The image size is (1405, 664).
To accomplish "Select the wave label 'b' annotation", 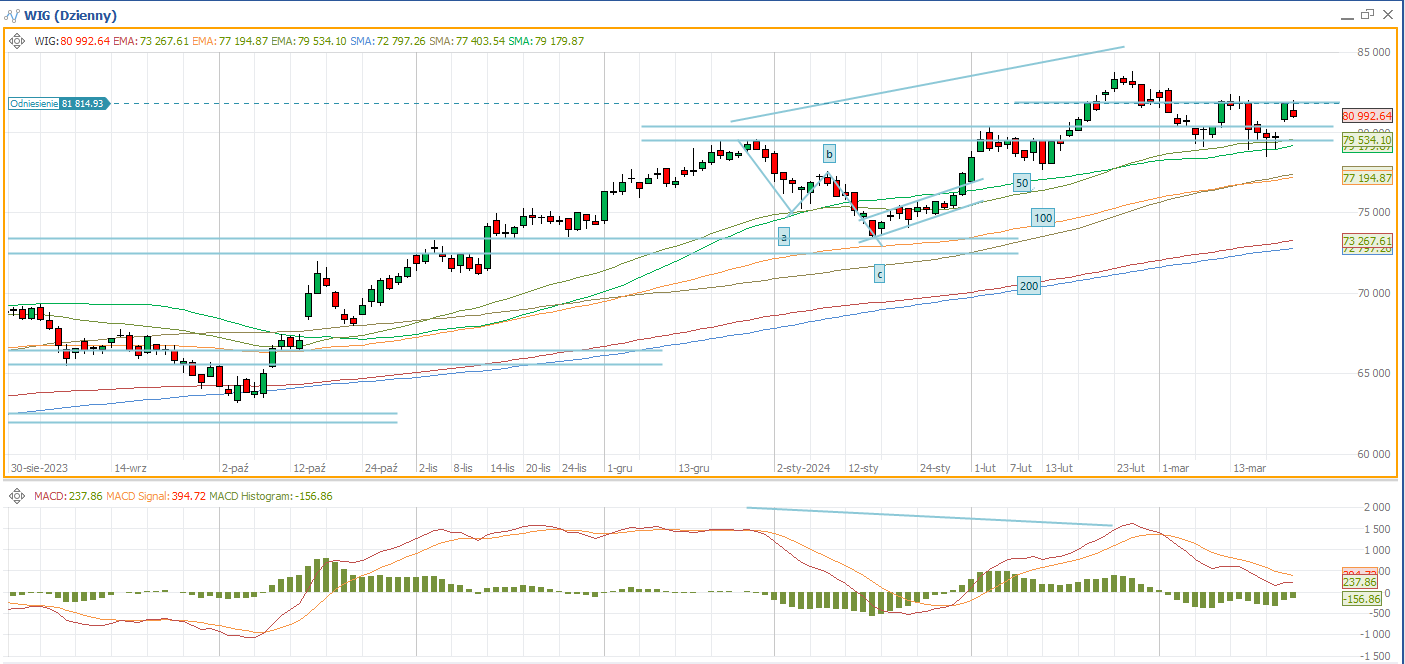I will (x=829, y=153).
